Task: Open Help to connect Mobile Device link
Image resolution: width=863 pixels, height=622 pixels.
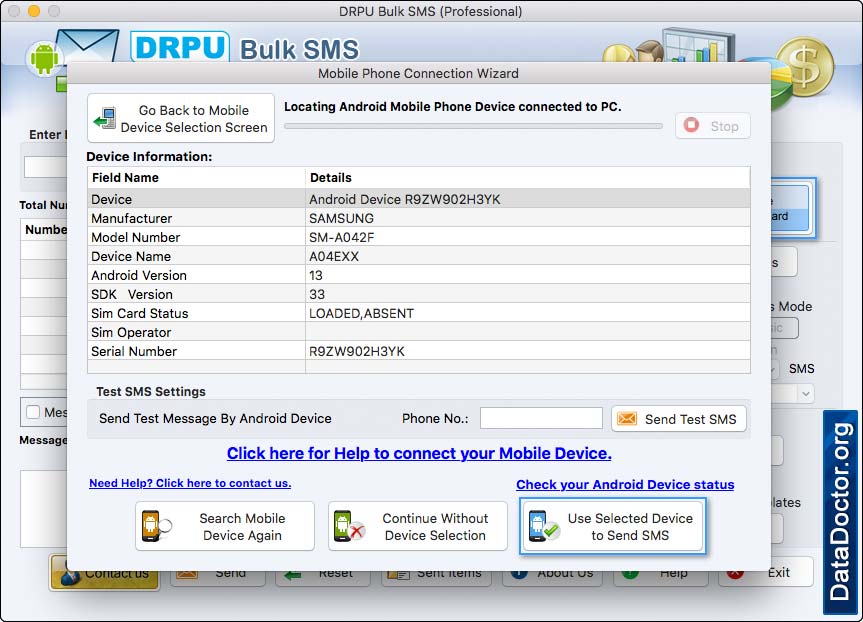Action: pos(419,453)
